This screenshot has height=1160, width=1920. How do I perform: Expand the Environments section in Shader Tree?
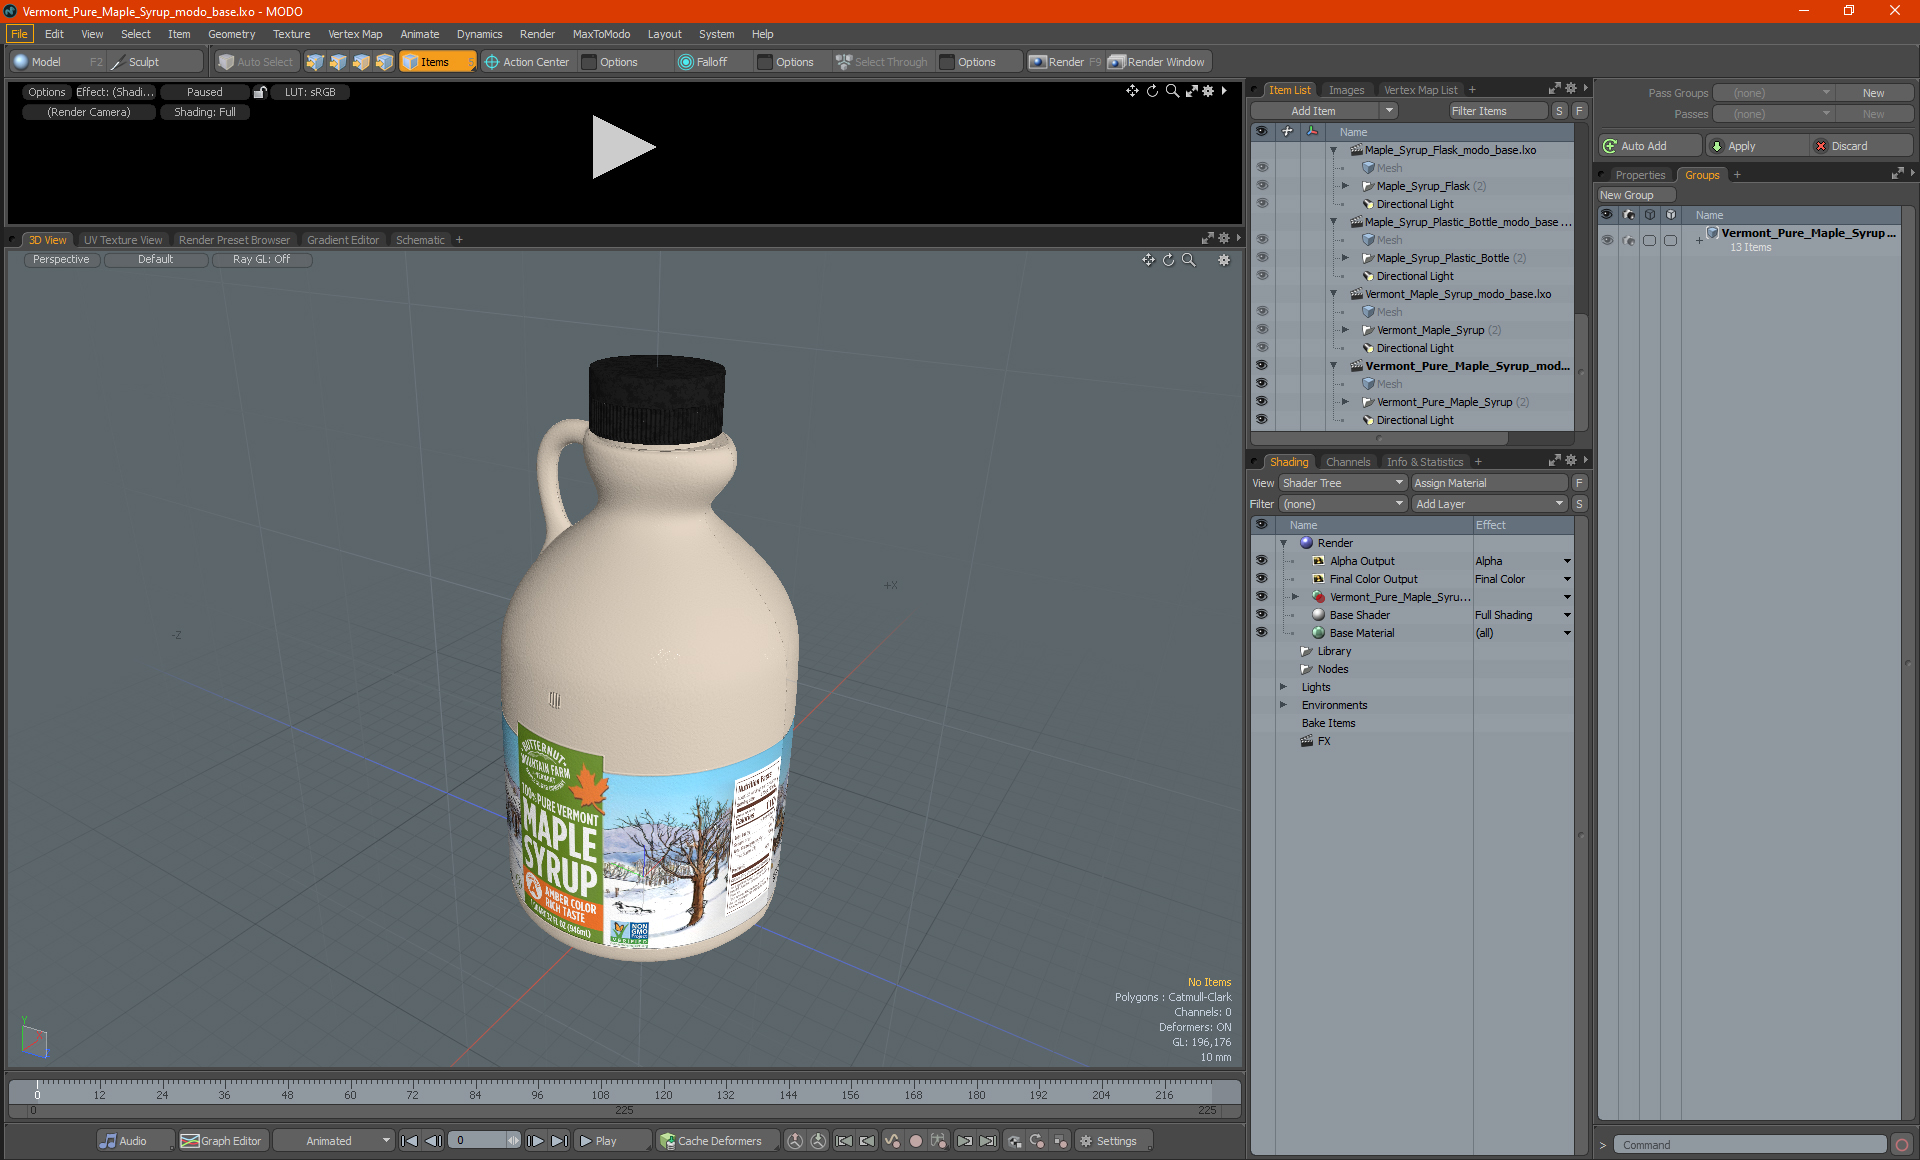[1284, 705]
